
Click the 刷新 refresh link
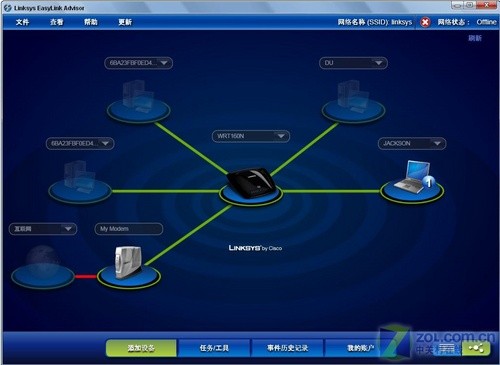pos(475,38)
